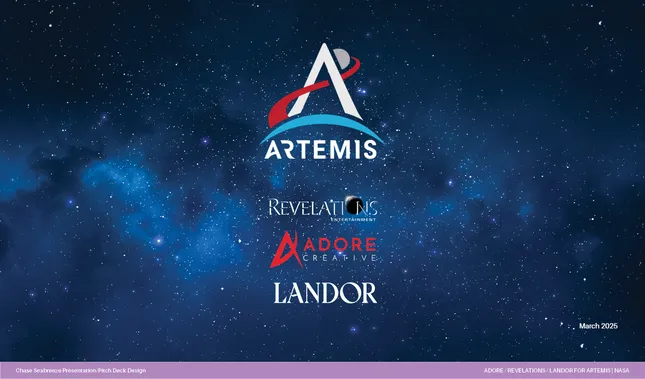Click the March 2025 date text

click(x=598, y=326)
